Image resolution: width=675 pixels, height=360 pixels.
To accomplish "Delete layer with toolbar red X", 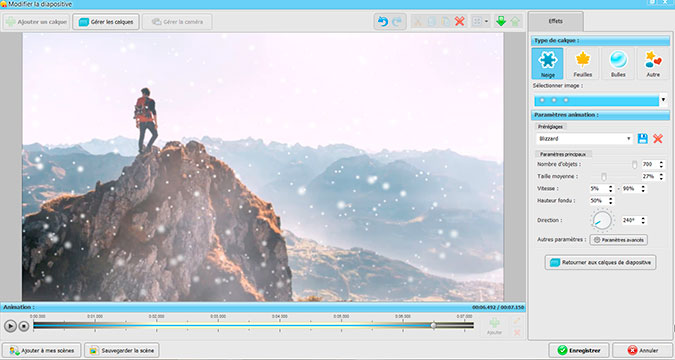I will [x=460, y=22].
